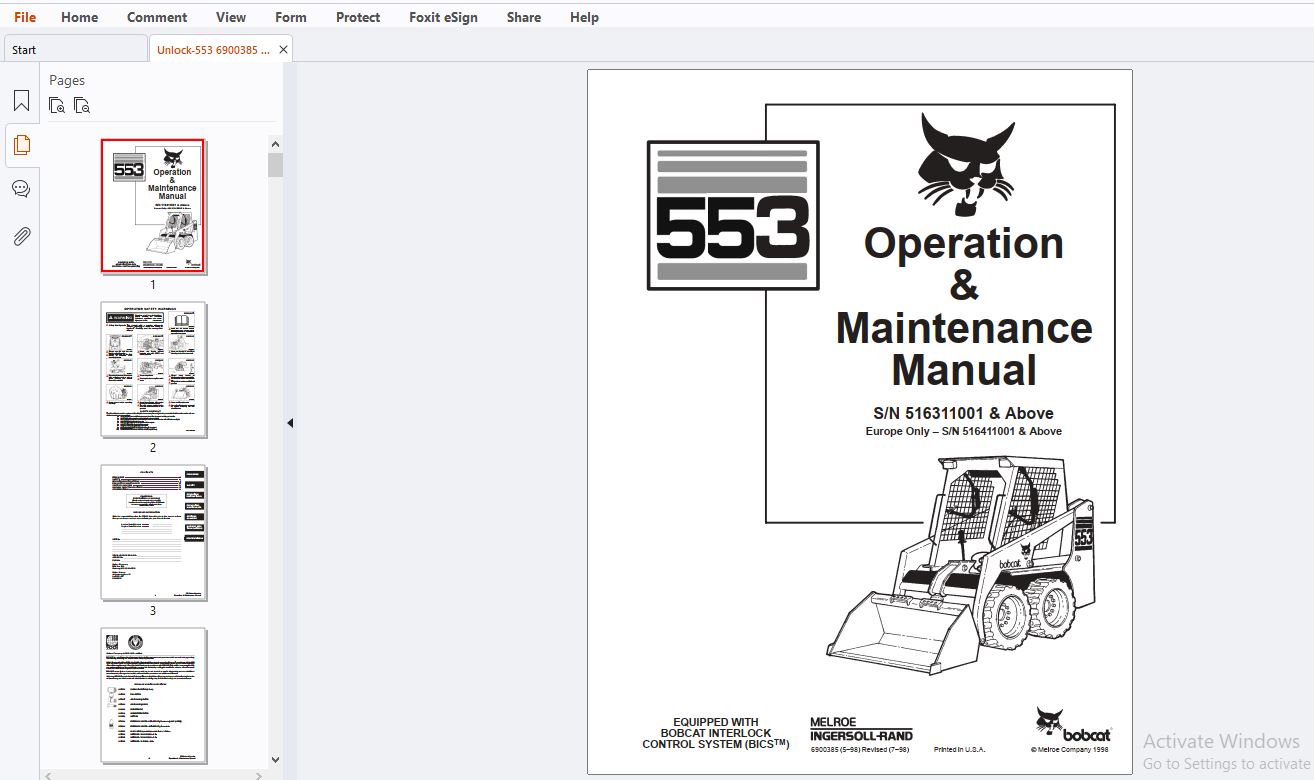Open the Protect ribbon tab
The height and width of the screenshot is (780, 1314).
(358, 17)
